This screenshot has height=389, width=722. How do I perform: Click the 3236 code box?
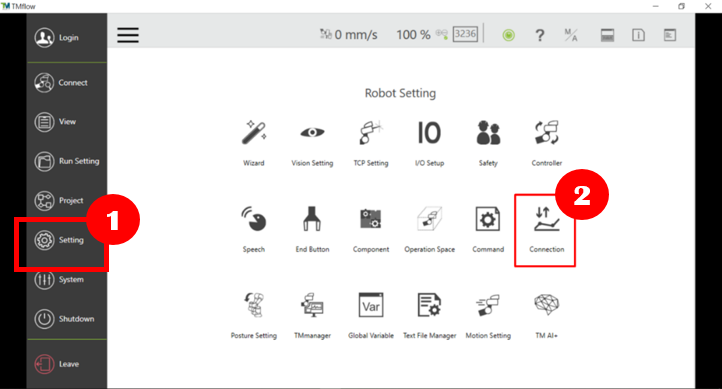(x=465, y=34)
